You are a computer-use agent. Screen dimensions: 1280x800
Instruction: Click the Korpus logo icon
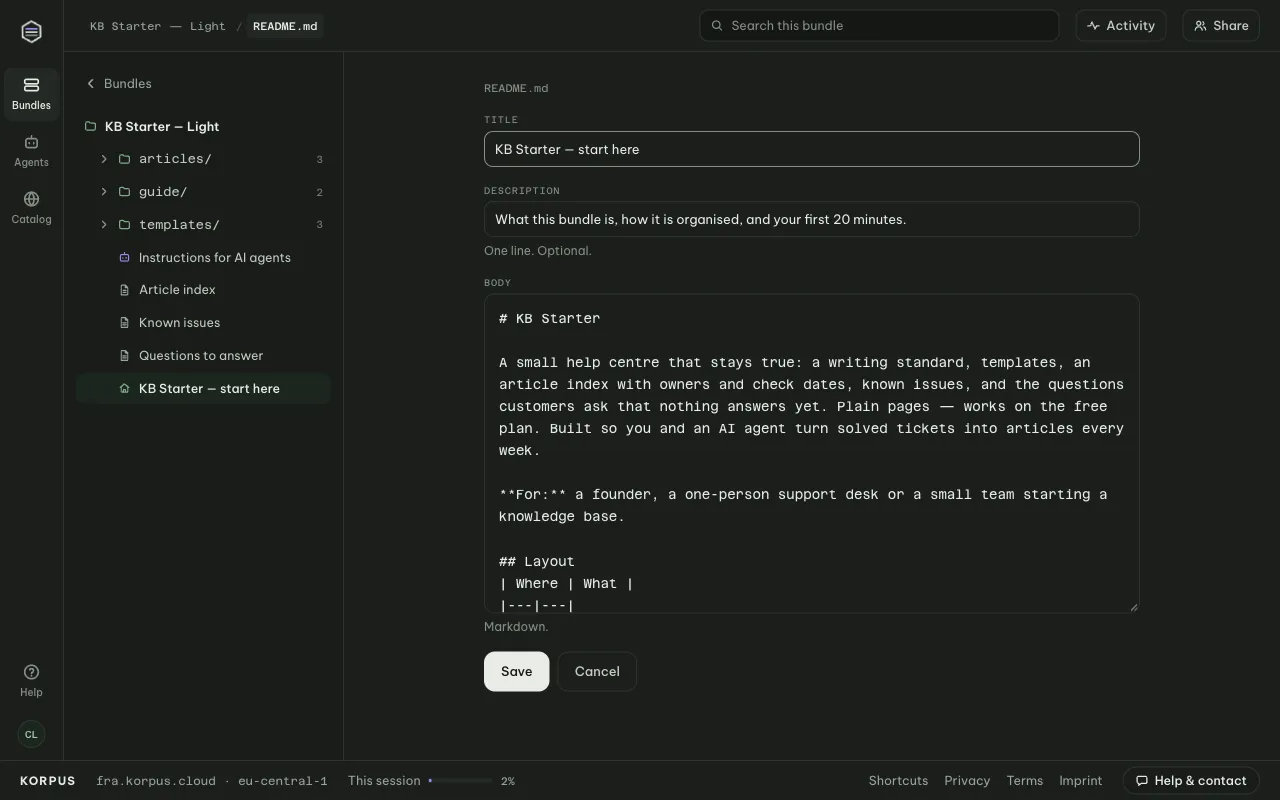[x=31, y=32]
